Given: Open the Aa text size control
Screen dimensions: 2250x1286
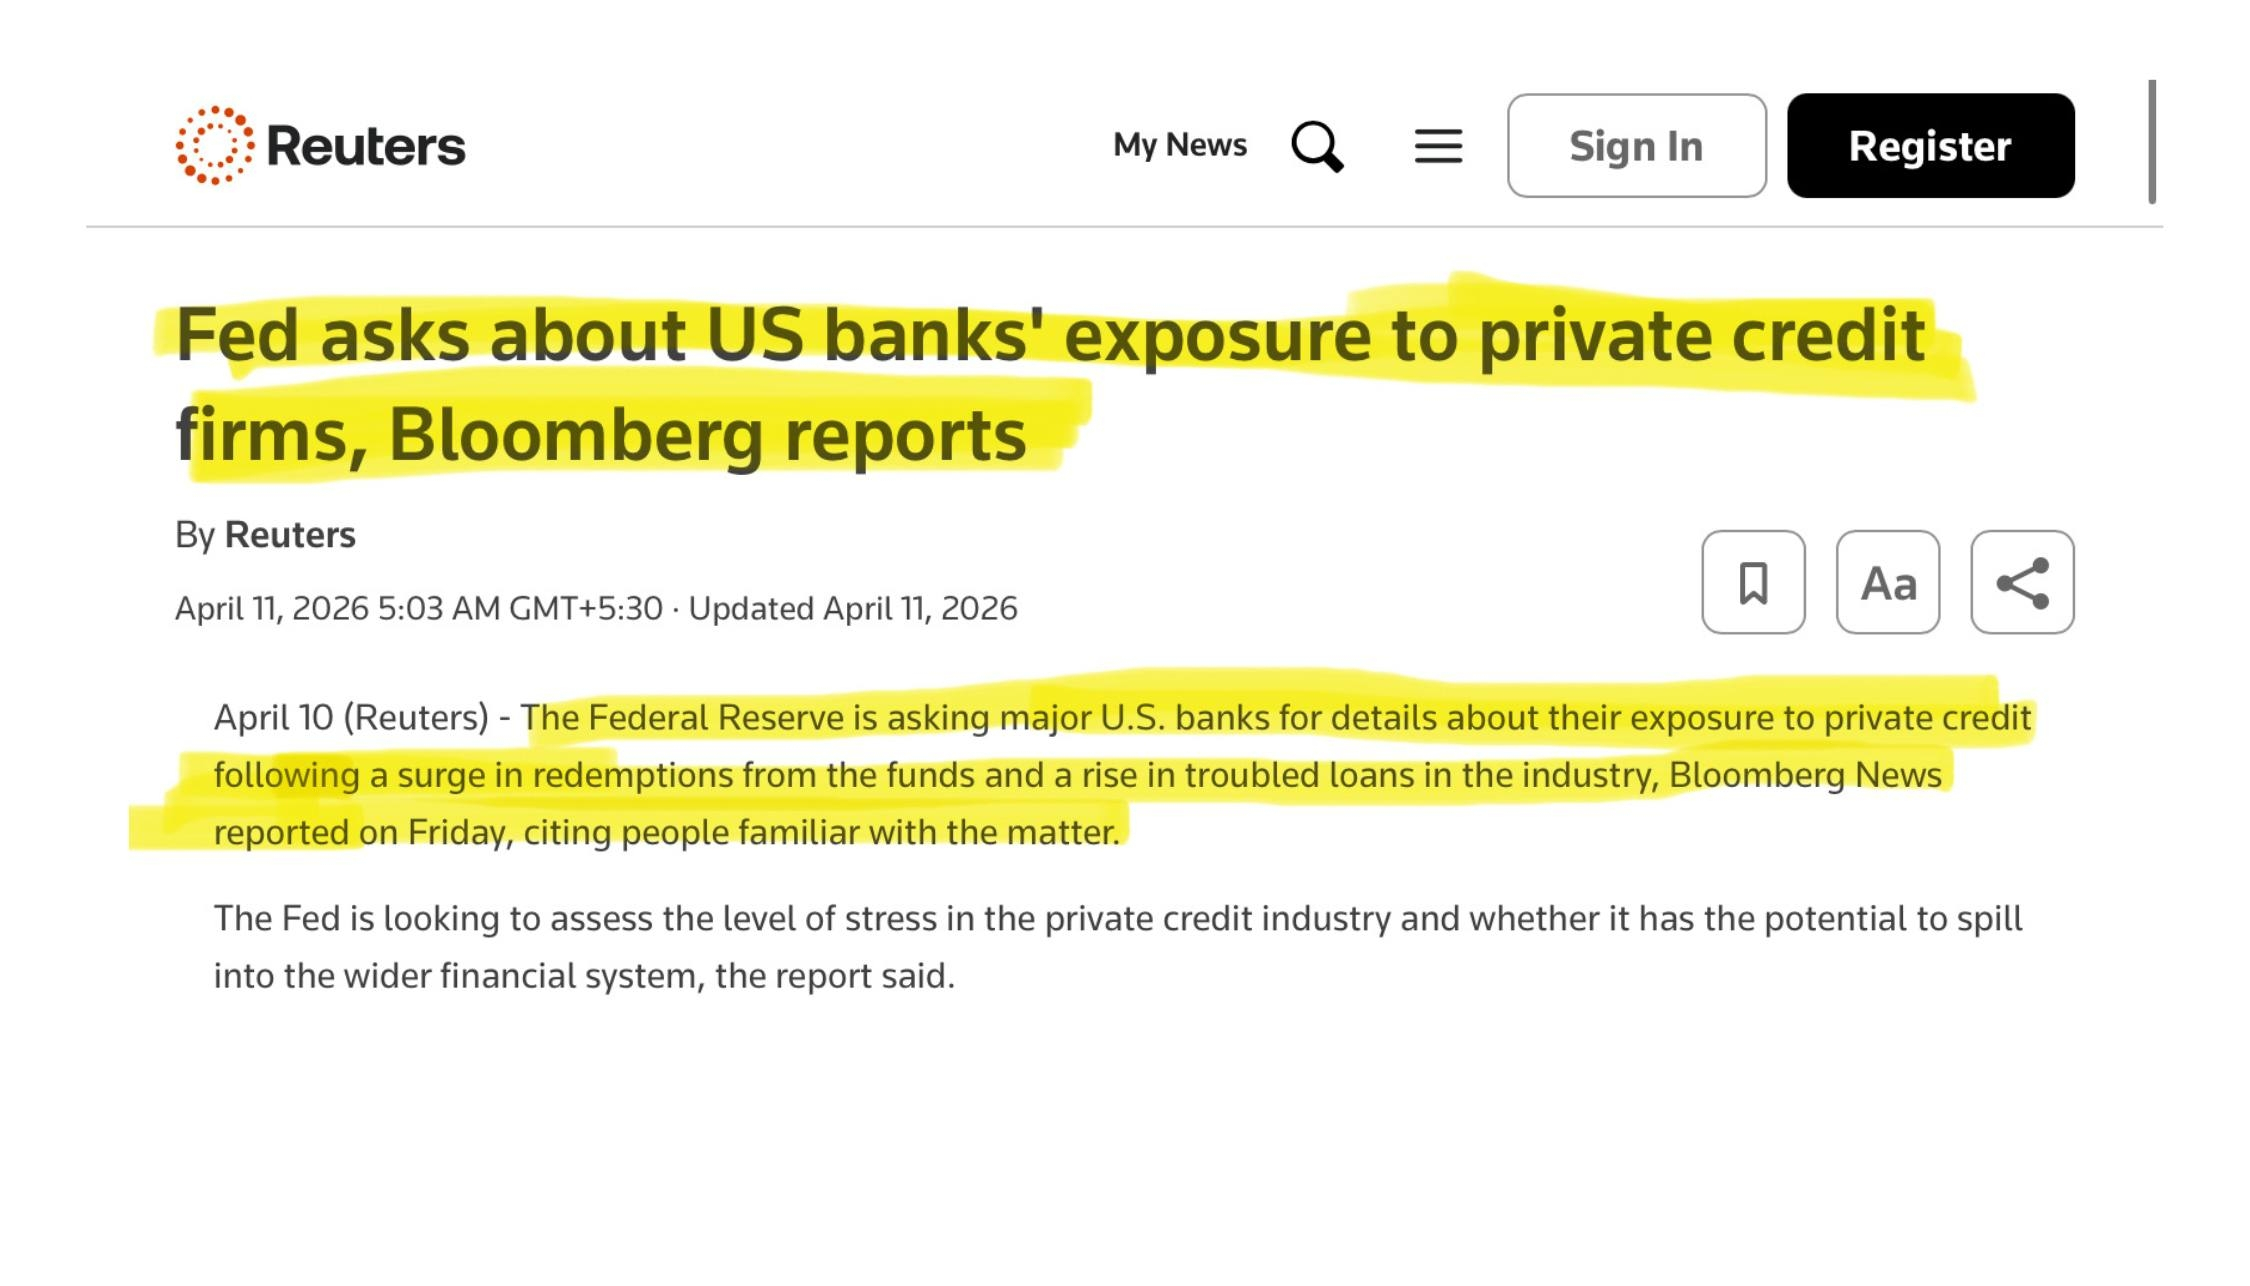Looking at the screenshot, I should (x=1888, y=582).
